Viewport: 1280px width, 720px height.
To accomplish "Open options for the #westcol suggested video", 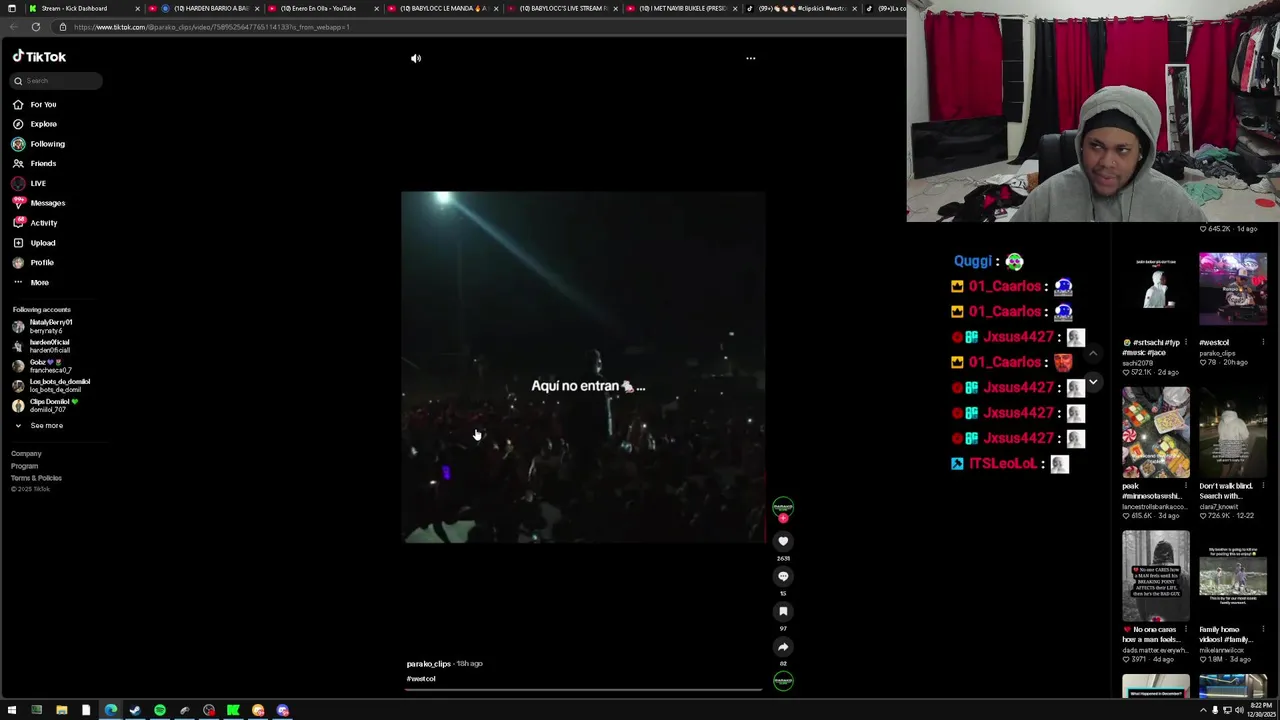I will (x=1263, y=343).
